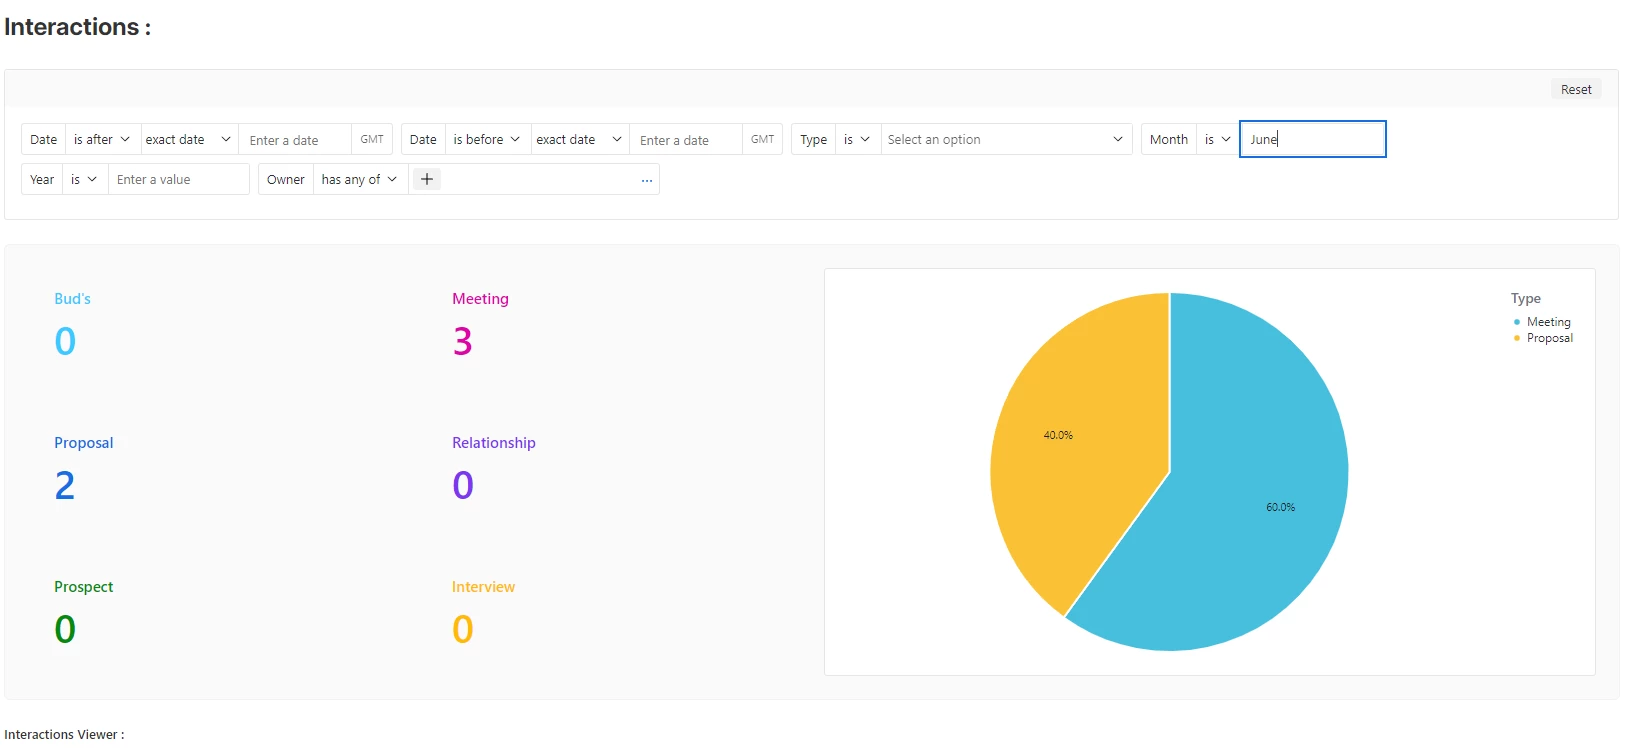Click the 'Type' chart legend title
The image size is (1642, 748).
click(1526, 298)
